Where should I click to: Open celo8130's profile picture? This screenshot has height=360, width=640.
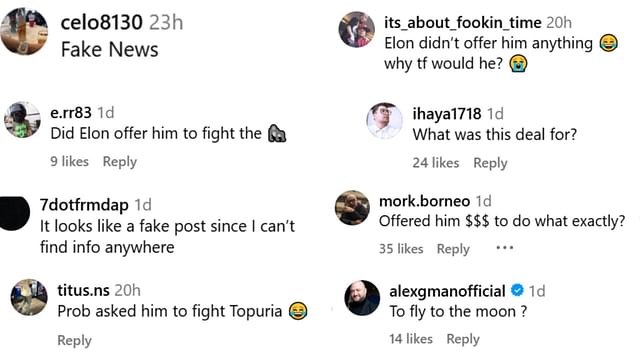(x=24, y=32)
